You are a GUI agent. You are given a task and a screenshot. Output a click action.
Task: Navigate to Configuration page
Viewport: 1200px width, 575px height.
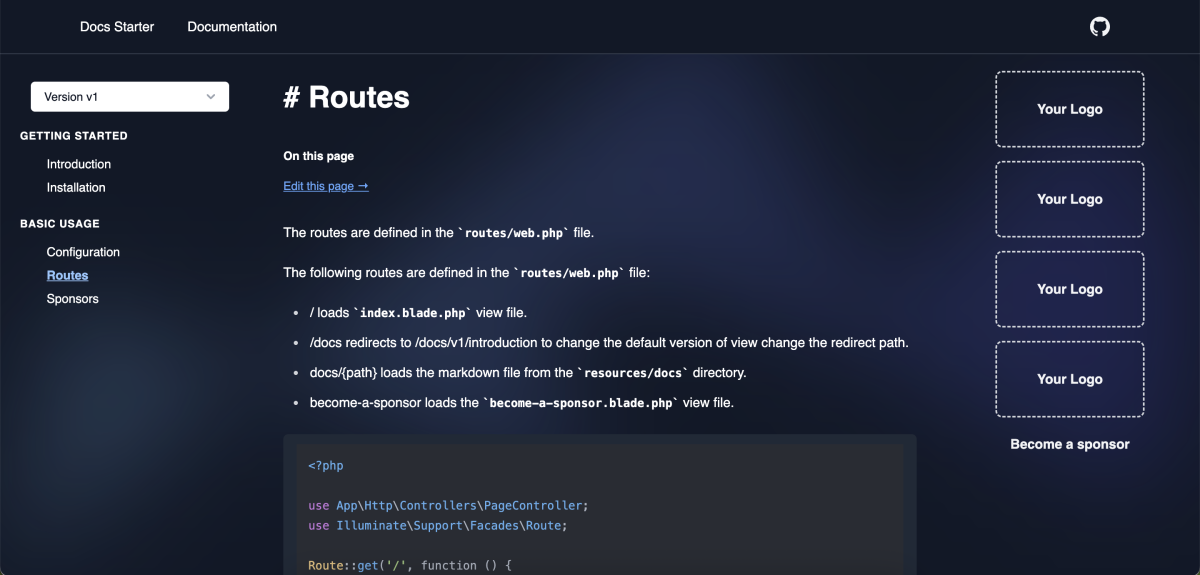(x=83, y=252)
